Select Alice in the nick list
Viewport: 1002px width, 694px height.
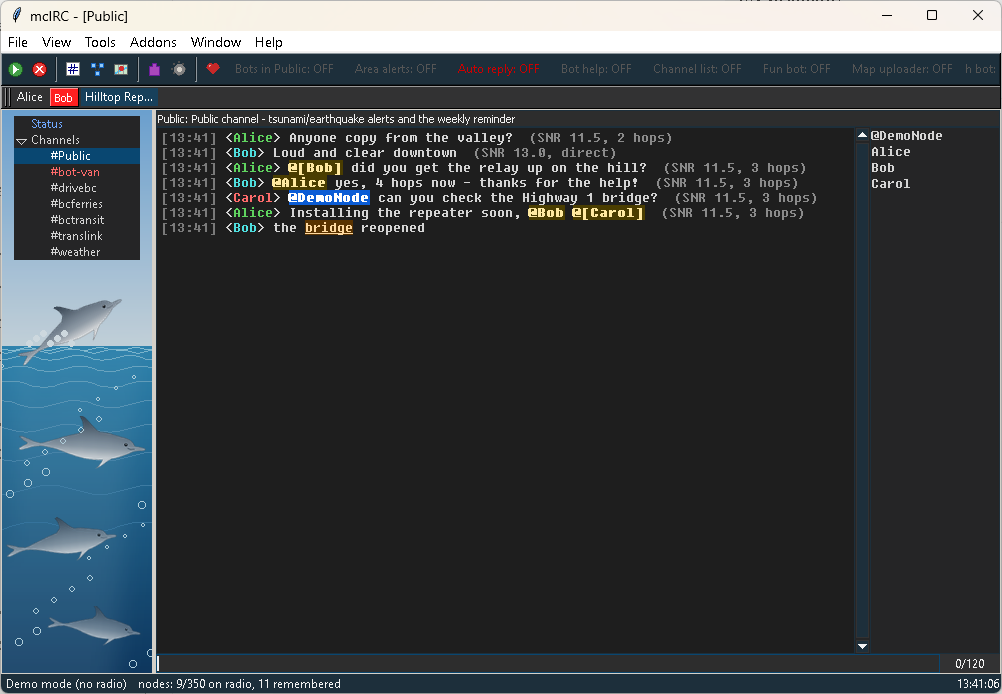pos(890,151)
